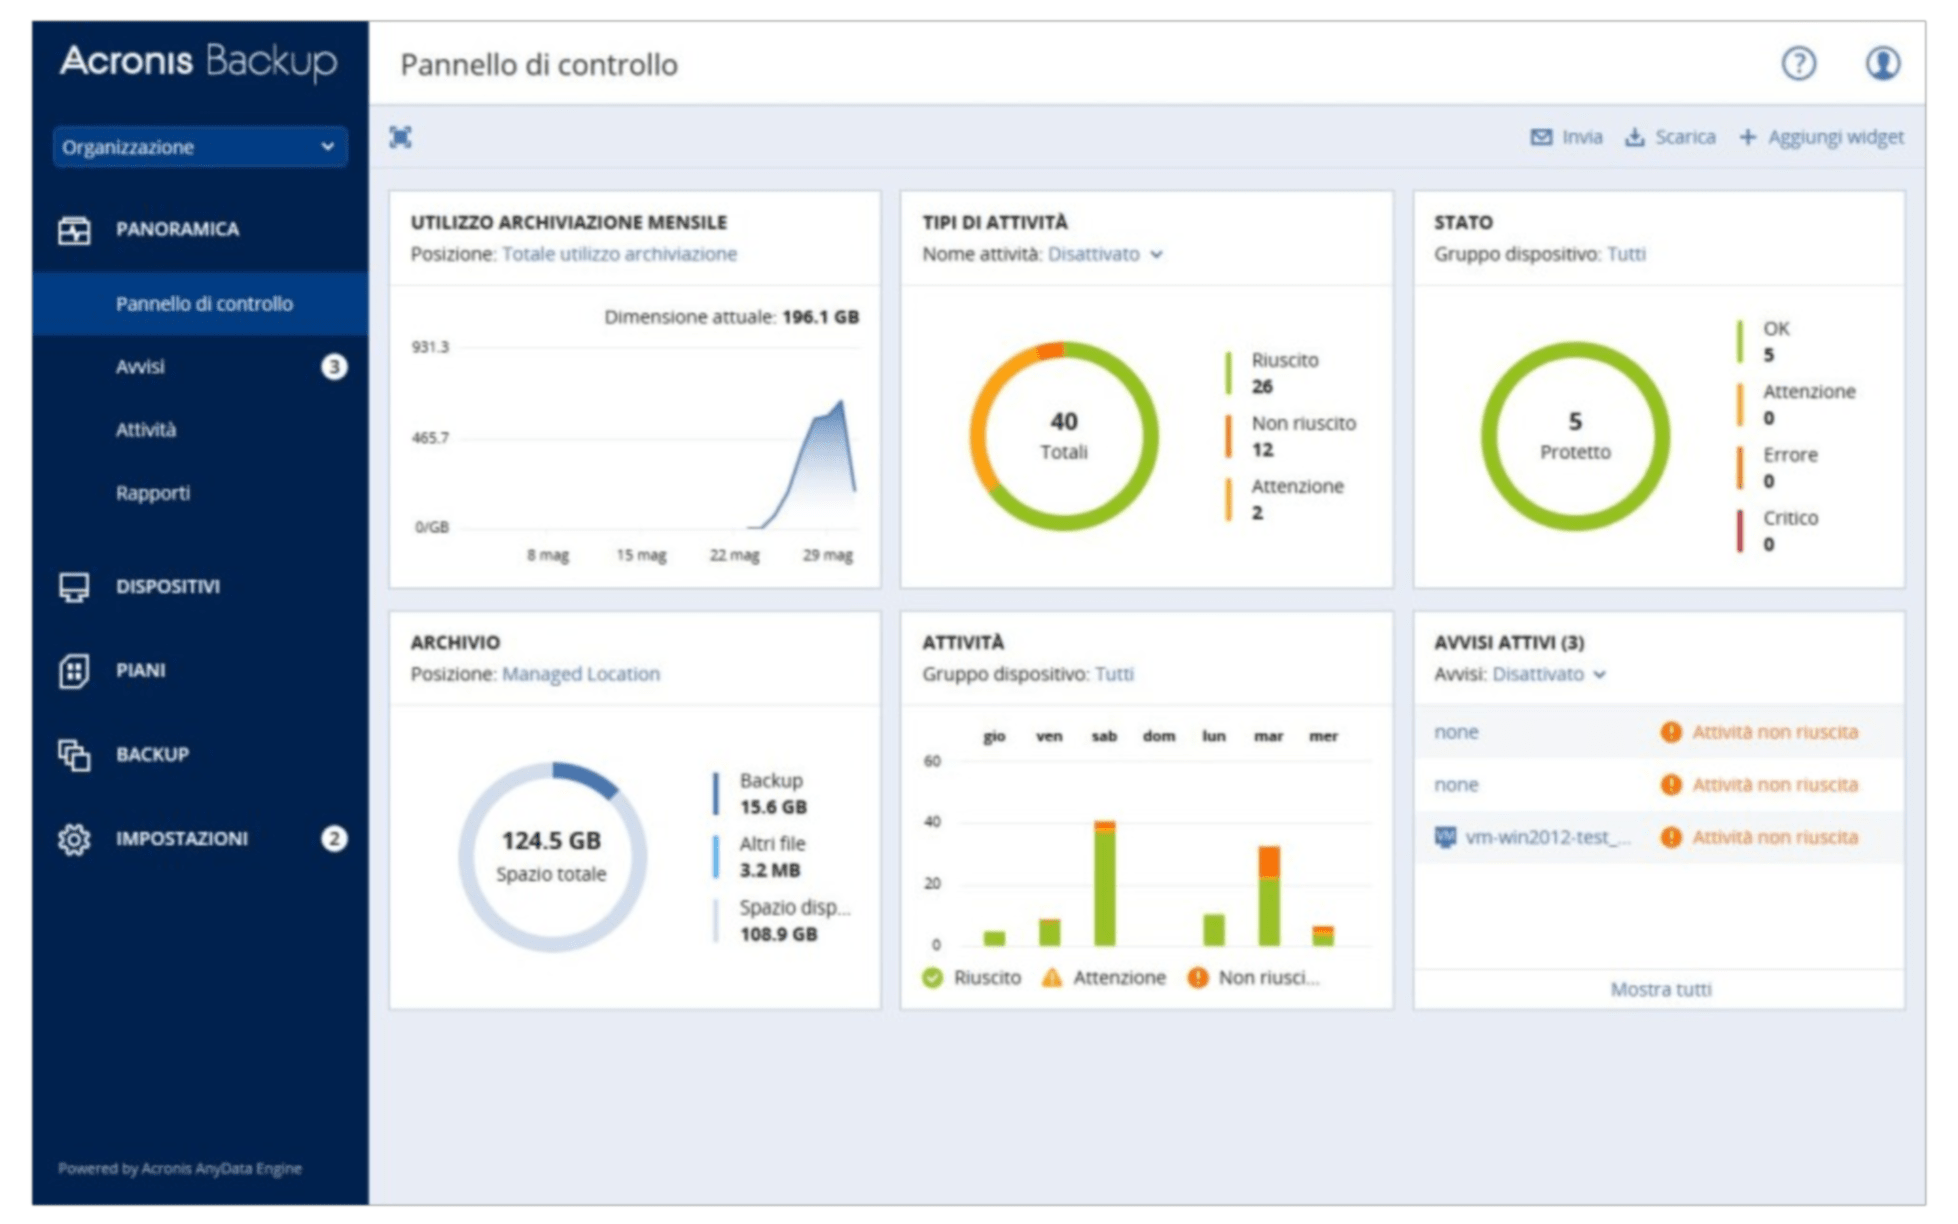Click the Panoramica dashboard icon
1958x1224 pixels.
(x=74, y=230)
